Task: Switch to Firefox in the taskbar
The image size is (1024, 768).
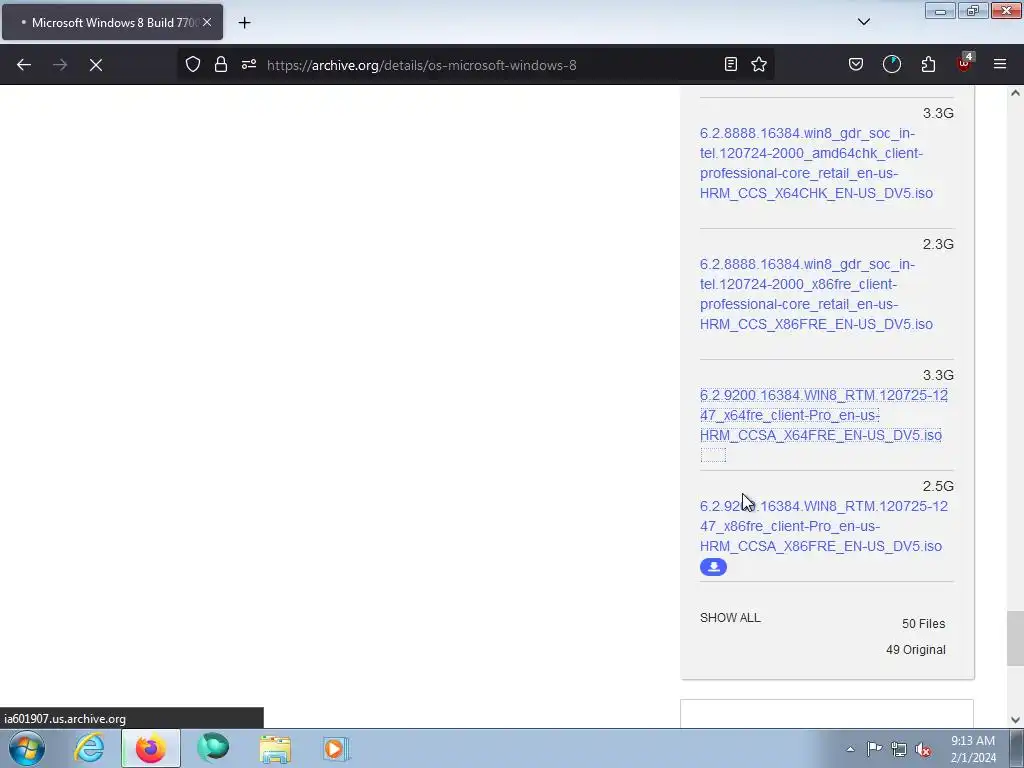Action: point(151,748)
